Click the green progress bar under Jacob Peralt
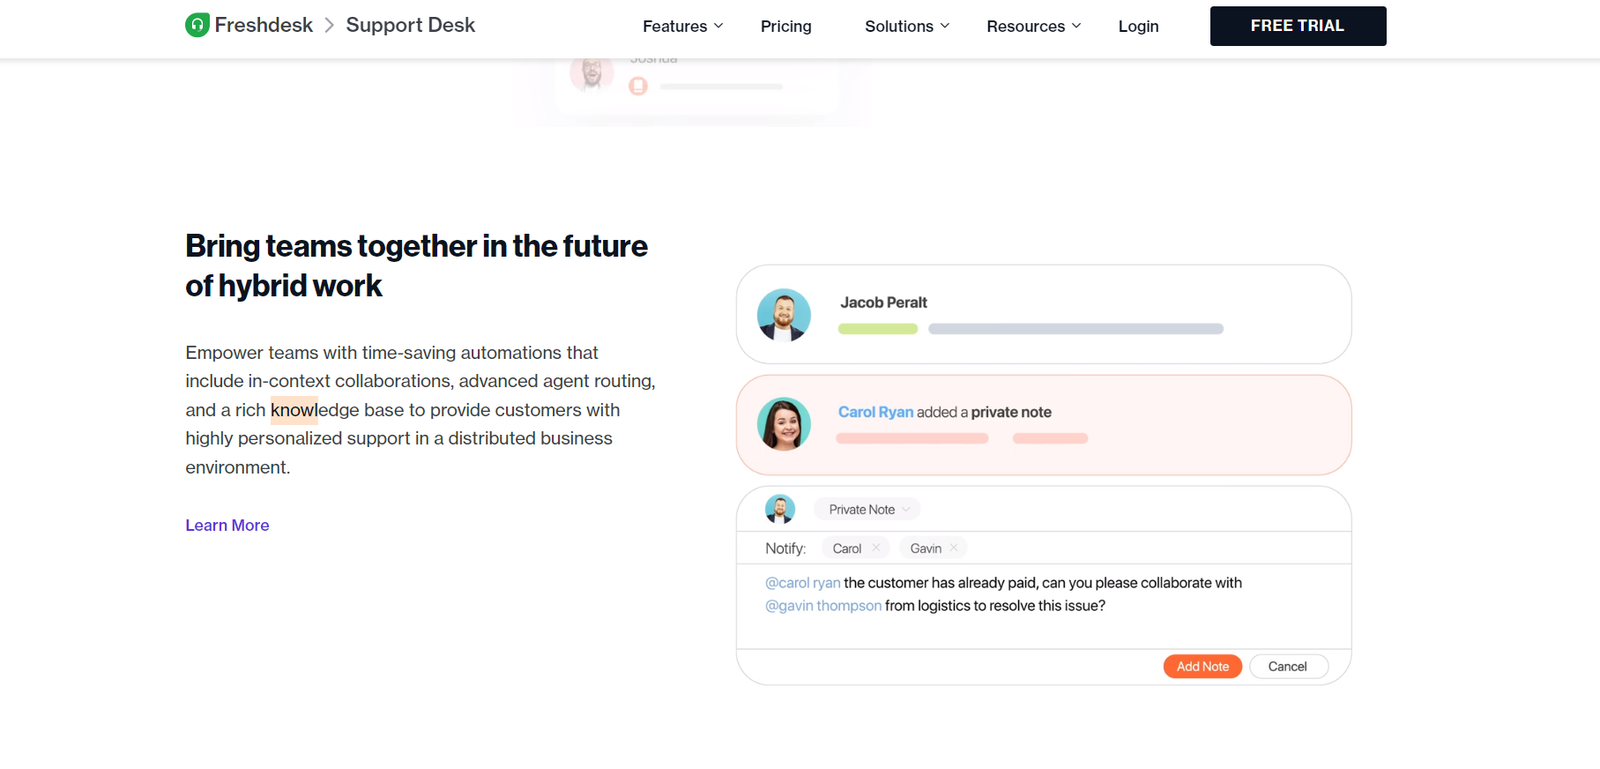The image size is (1600, 769). click(x=878, y=329)
